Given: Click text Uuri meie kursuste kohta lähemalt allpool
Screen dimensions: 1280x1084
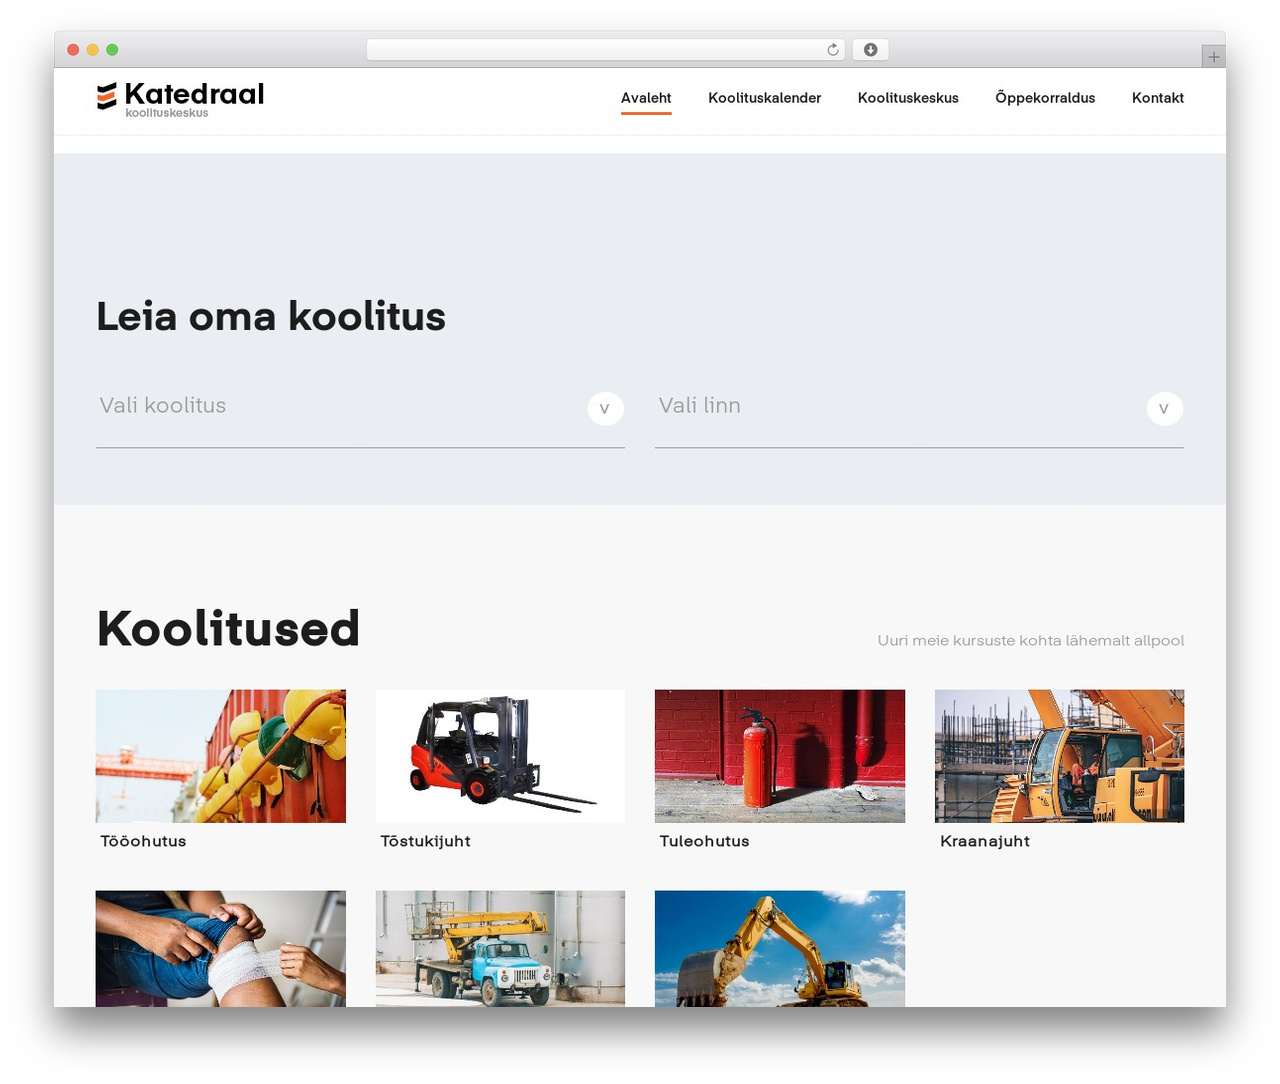Looking at the screenshot, I should 1031,640.
